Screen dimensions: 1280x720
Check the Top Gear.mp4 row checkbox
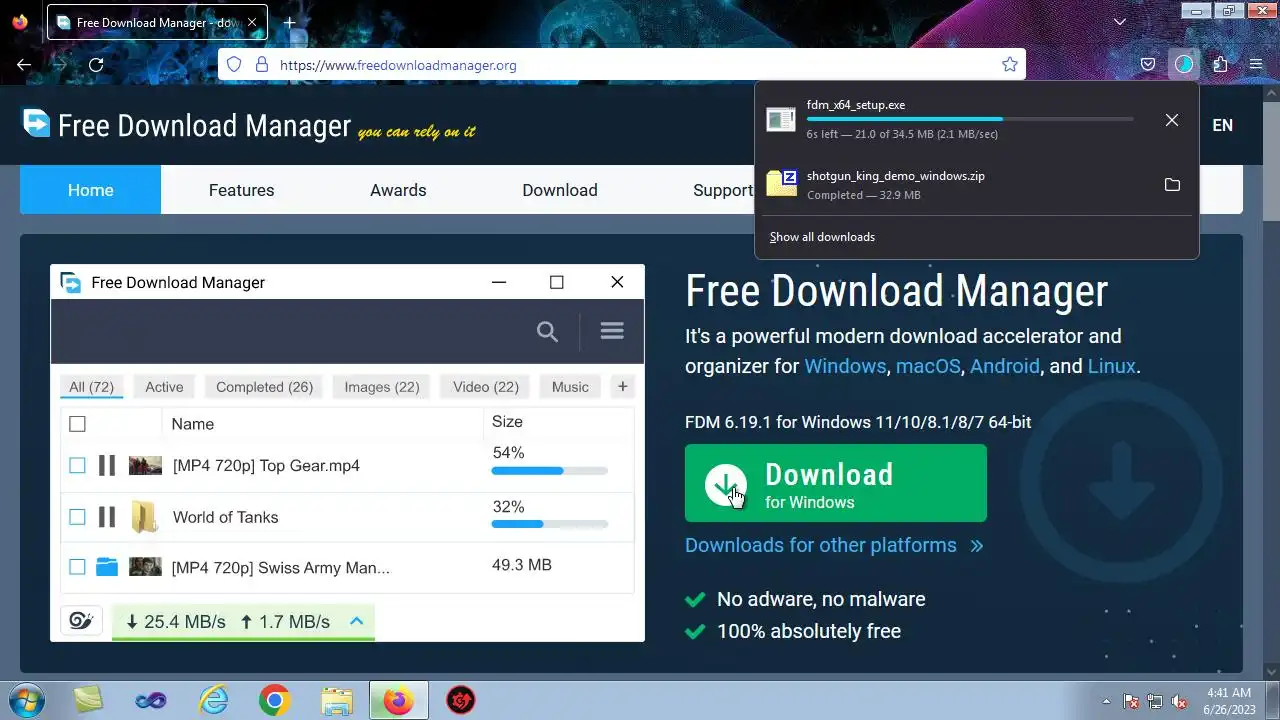point(77,465)
